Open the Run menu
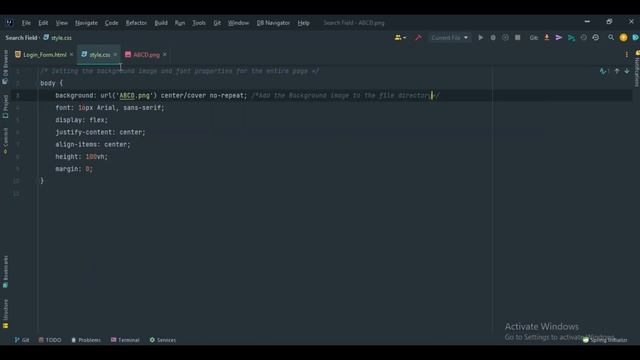This screenshot has height=360, width=640. (180, 23)
